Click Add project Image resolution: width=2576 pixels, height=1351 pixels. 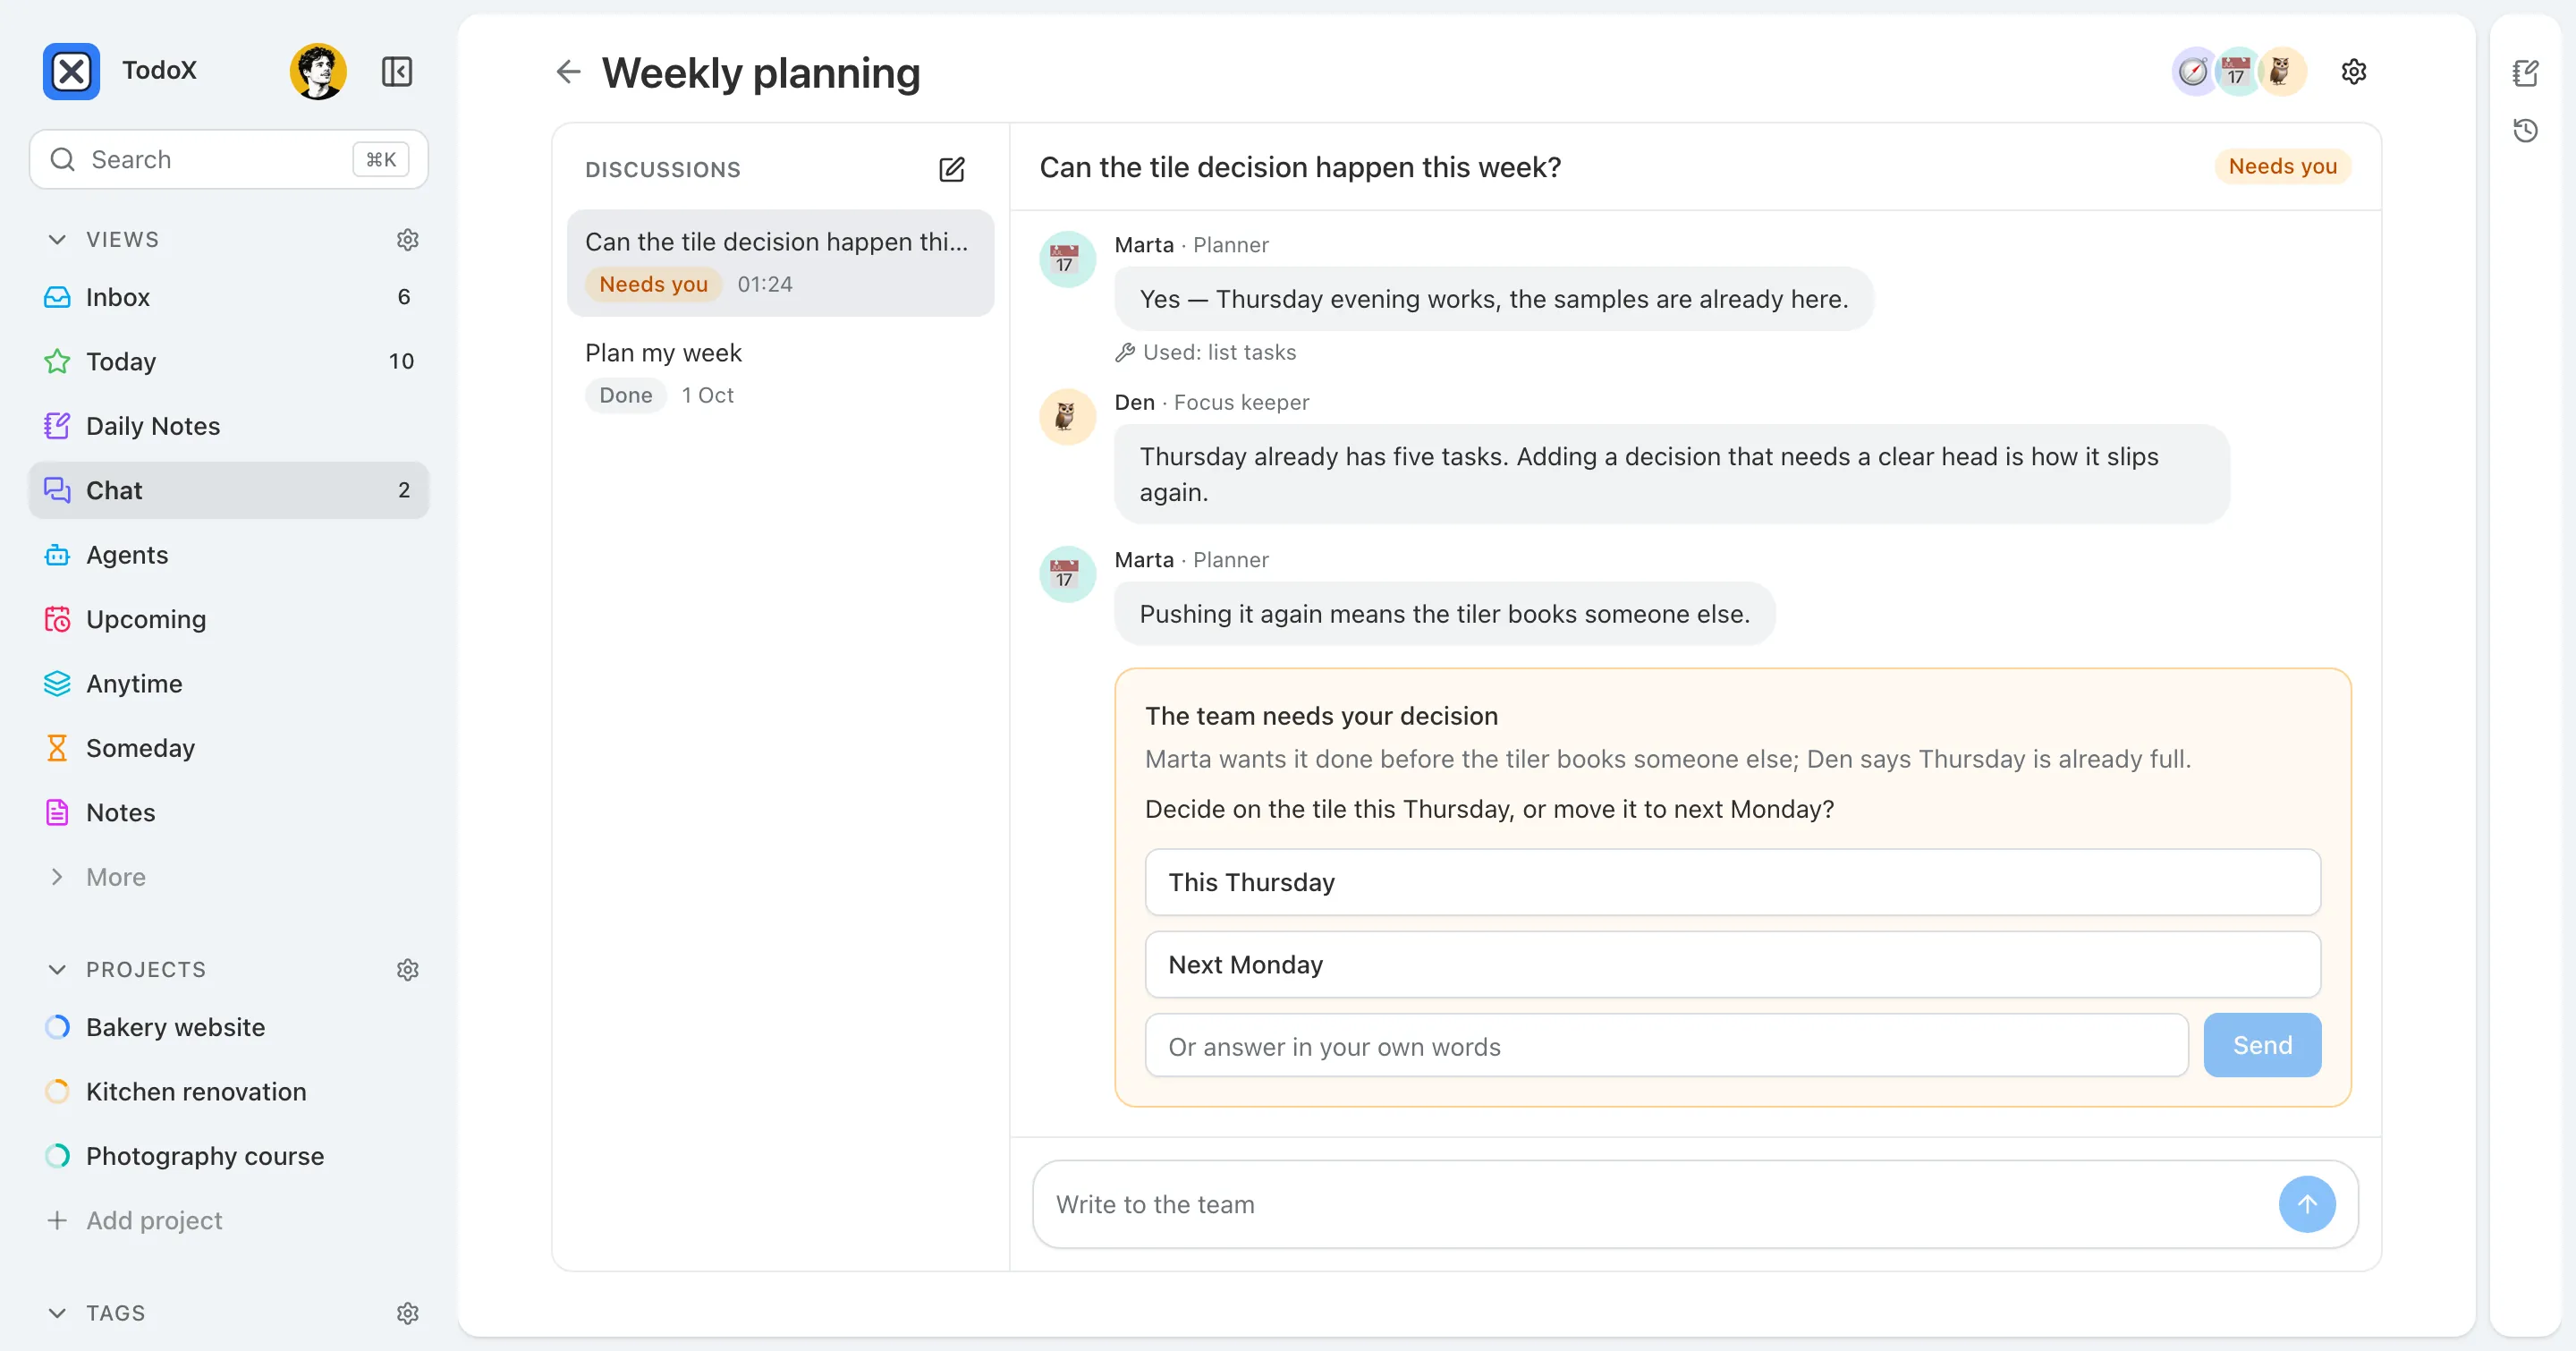point(229,1220)
